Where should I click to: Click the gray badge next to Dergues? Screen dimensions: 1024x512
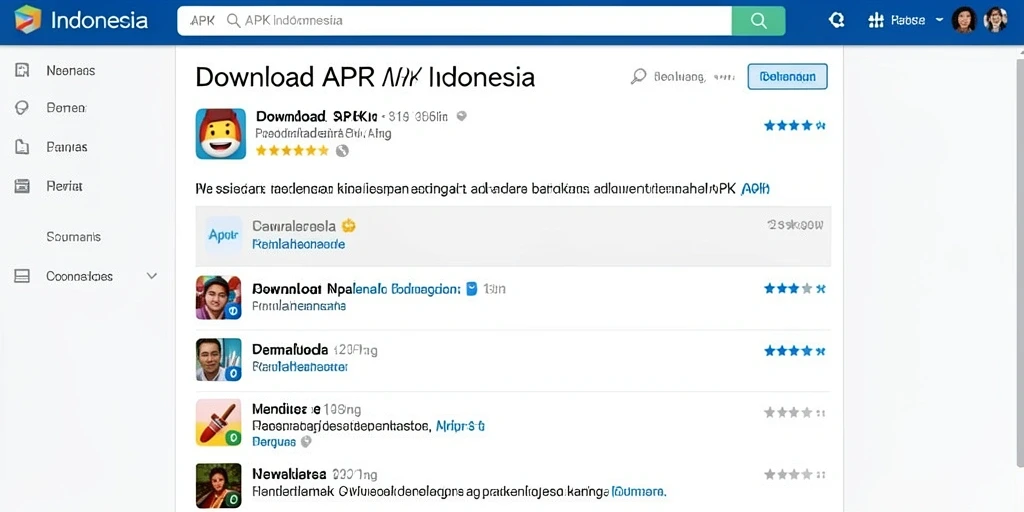click(x=306, y=441)
